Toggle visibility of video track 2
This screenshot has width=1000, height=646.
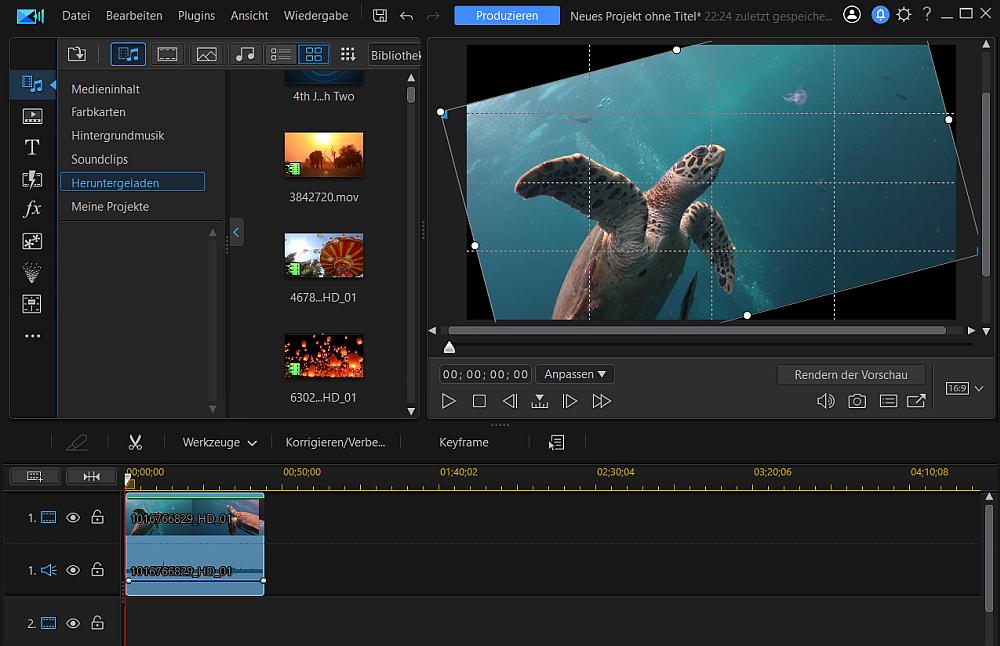(x=73, y=623)
